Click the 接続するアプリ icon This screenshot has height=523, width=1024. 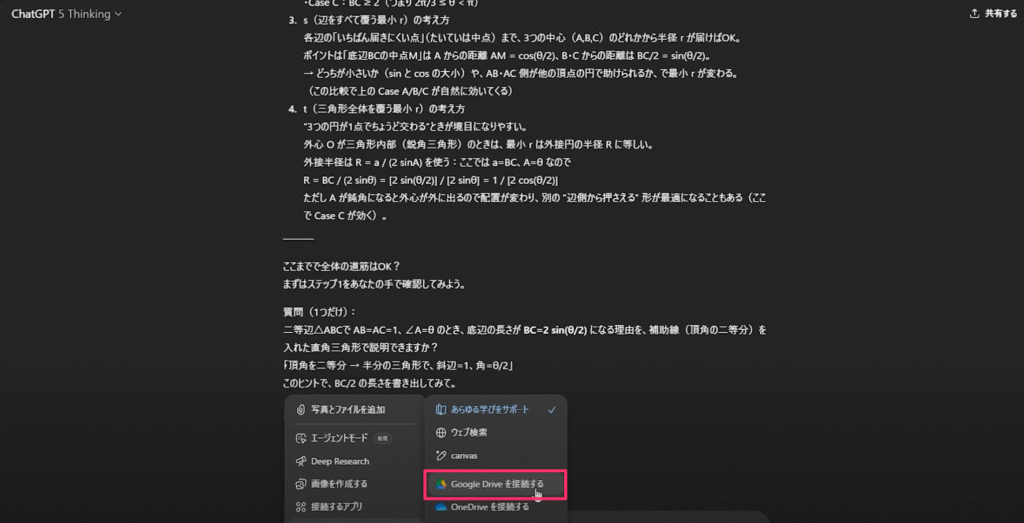(301, 506)
